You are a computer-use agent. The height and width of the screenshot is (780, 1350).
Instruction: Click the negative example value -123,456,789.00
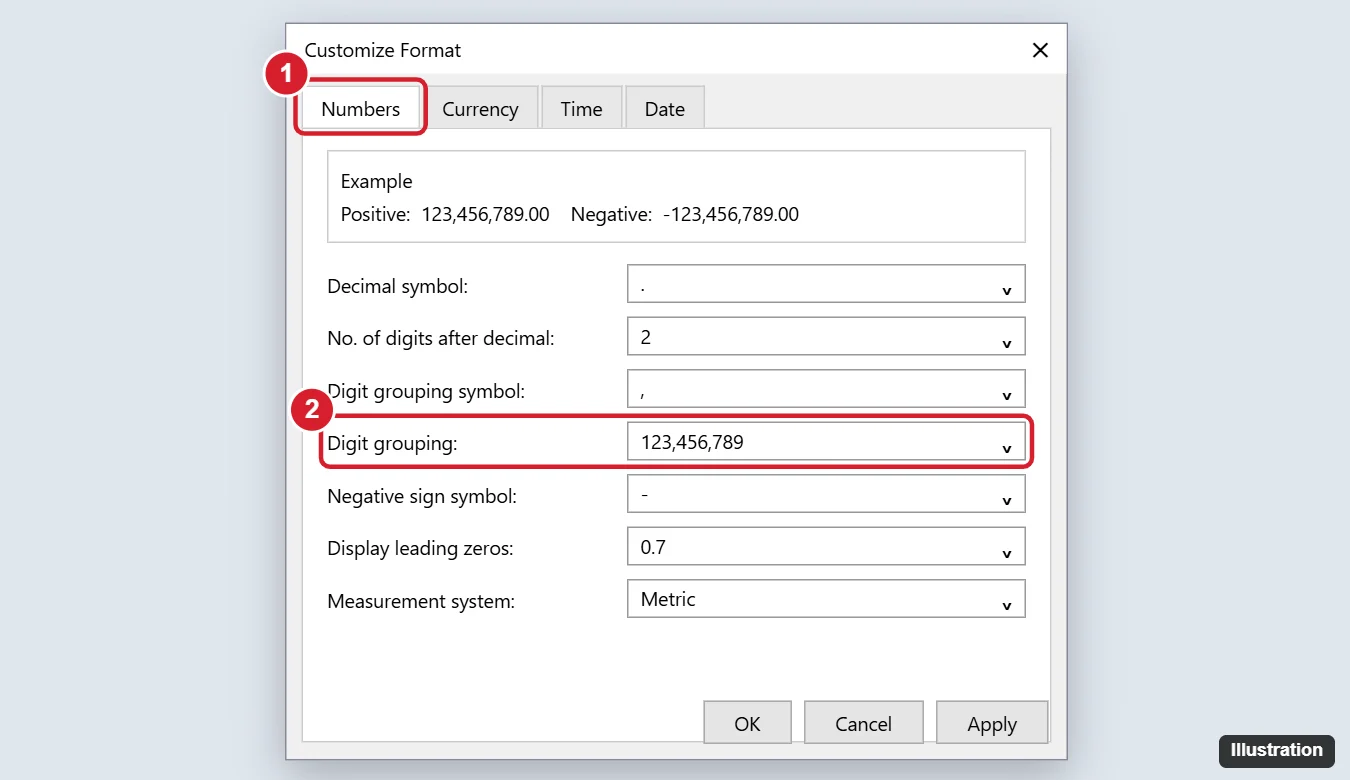pyautogui.click(x=731, y=214)
